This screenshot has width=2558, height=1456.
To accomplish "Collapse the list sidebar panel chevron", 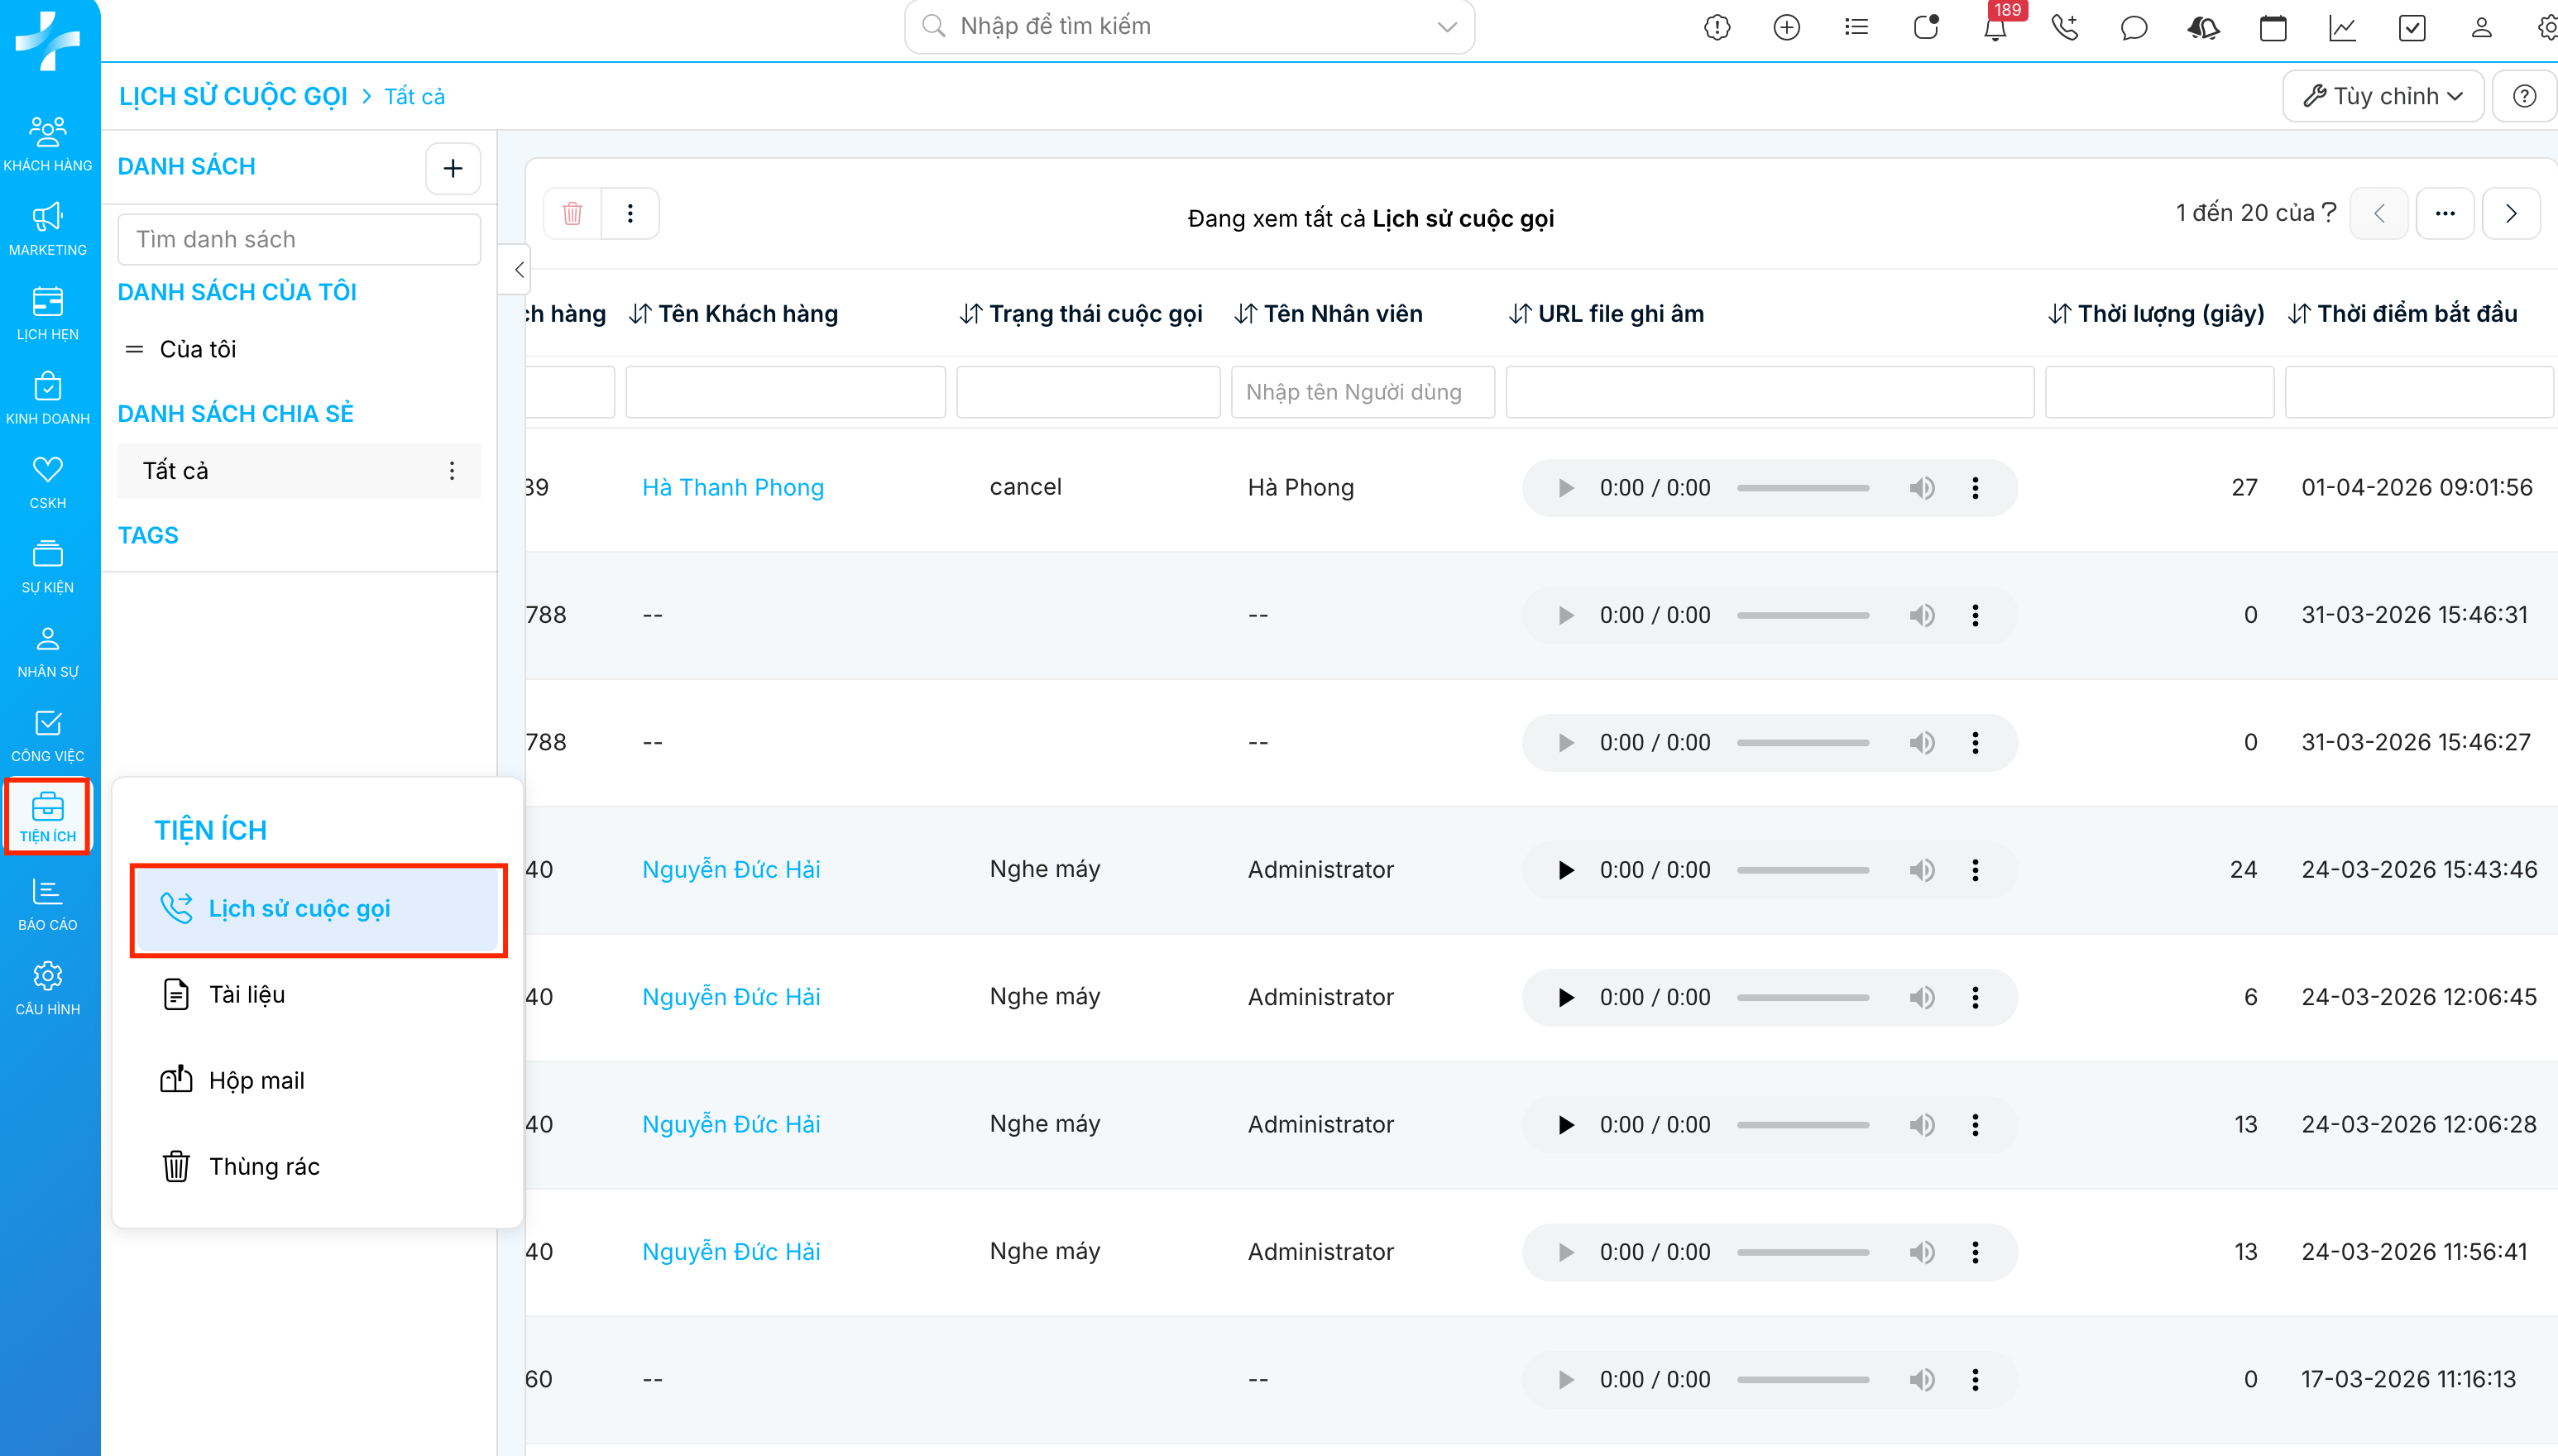I will pyautogui.click(x=518, y=270).
